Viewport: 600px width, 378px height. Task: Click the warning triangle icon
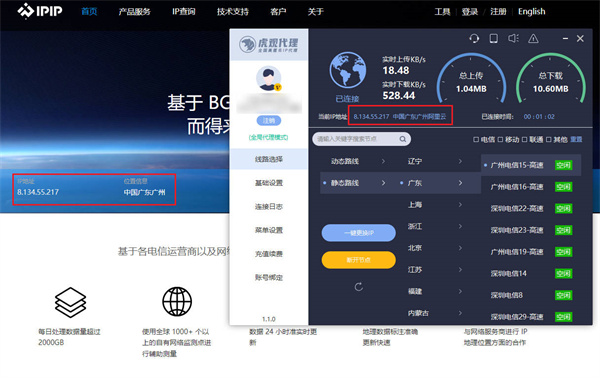pyautogui.click(x=533, y=38)
